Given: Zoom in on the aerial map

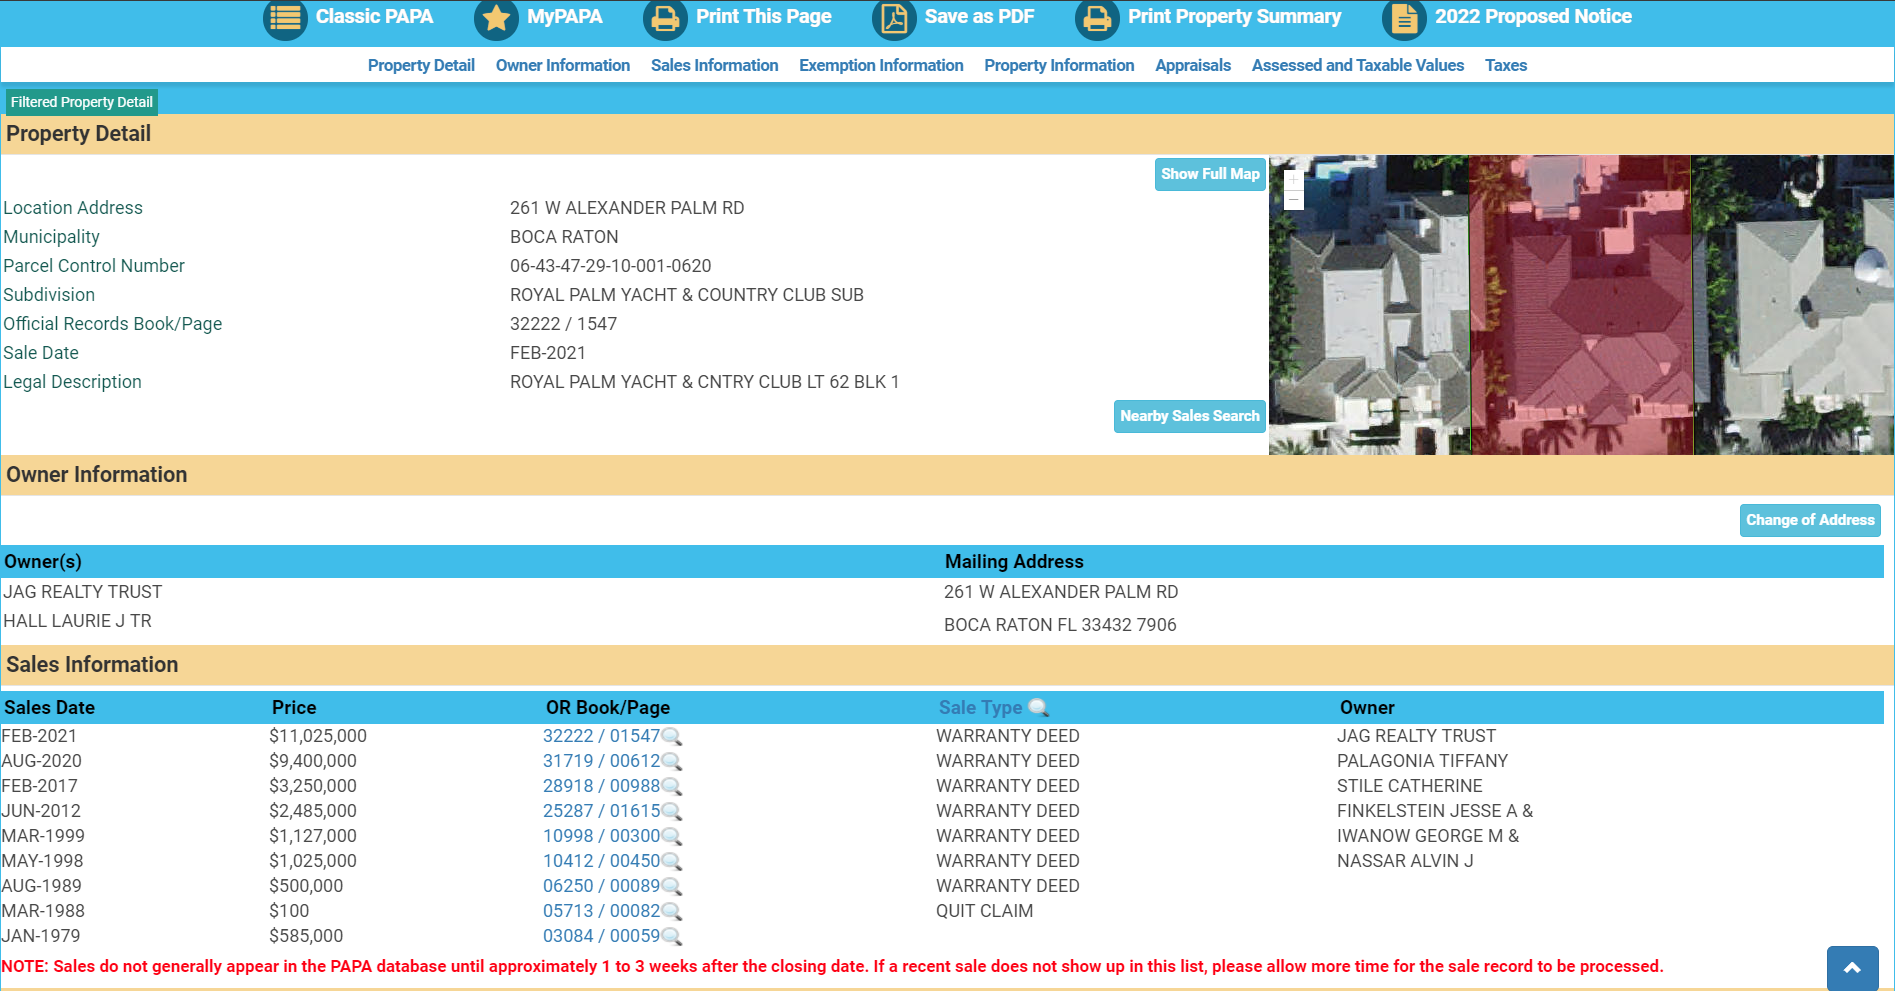Looking at the screenshot, I should [1293, 179].
